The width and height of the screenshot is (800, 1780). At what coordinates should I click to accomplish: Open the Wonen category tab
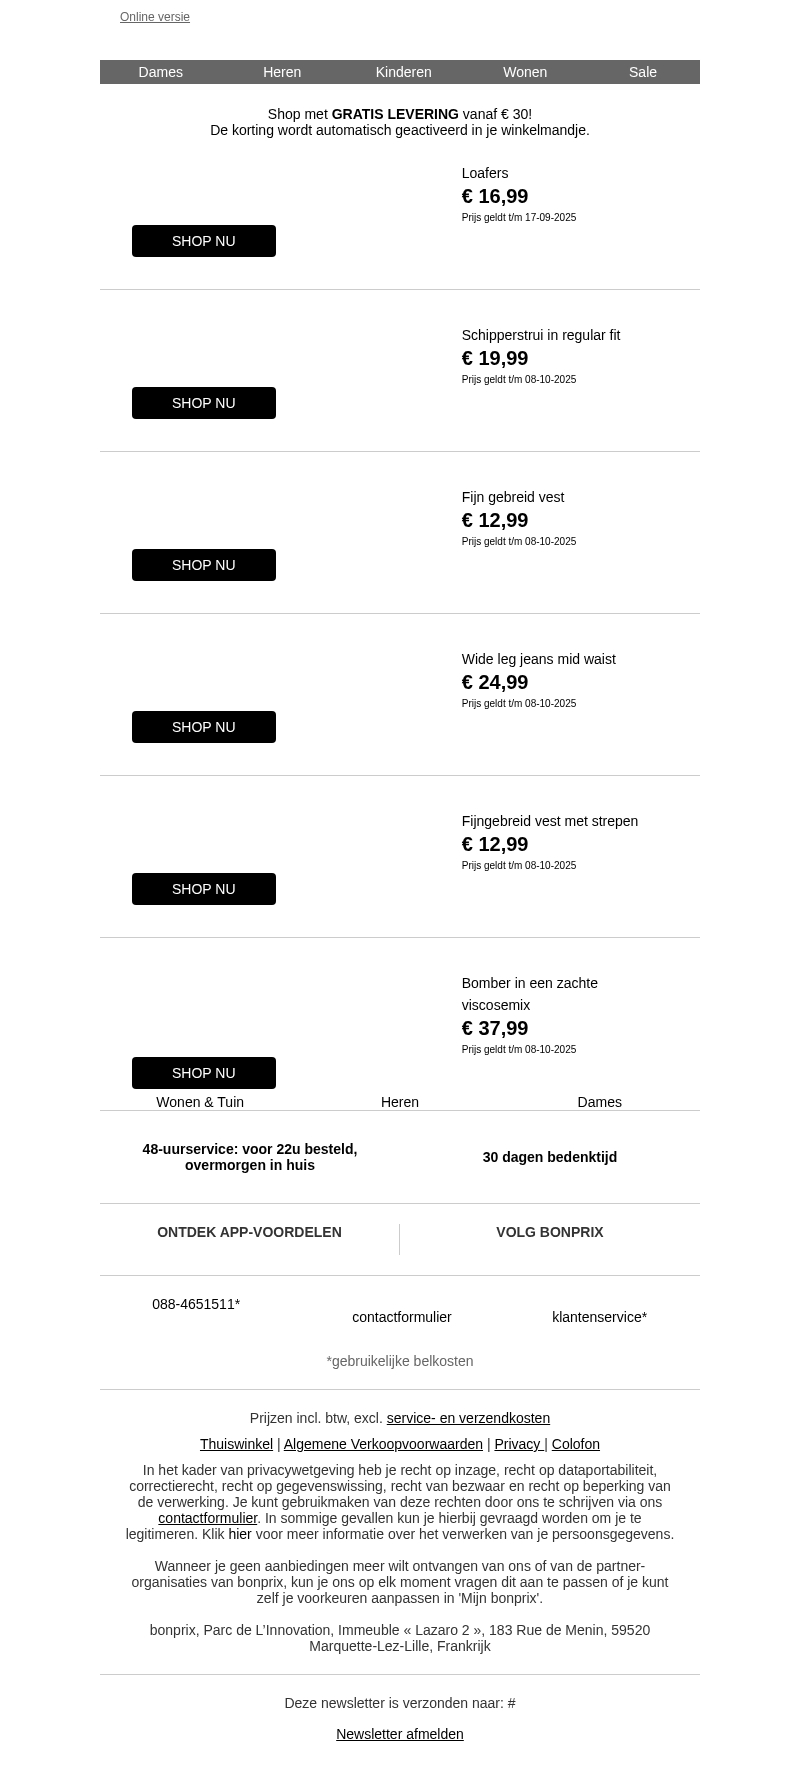point(524,72)
